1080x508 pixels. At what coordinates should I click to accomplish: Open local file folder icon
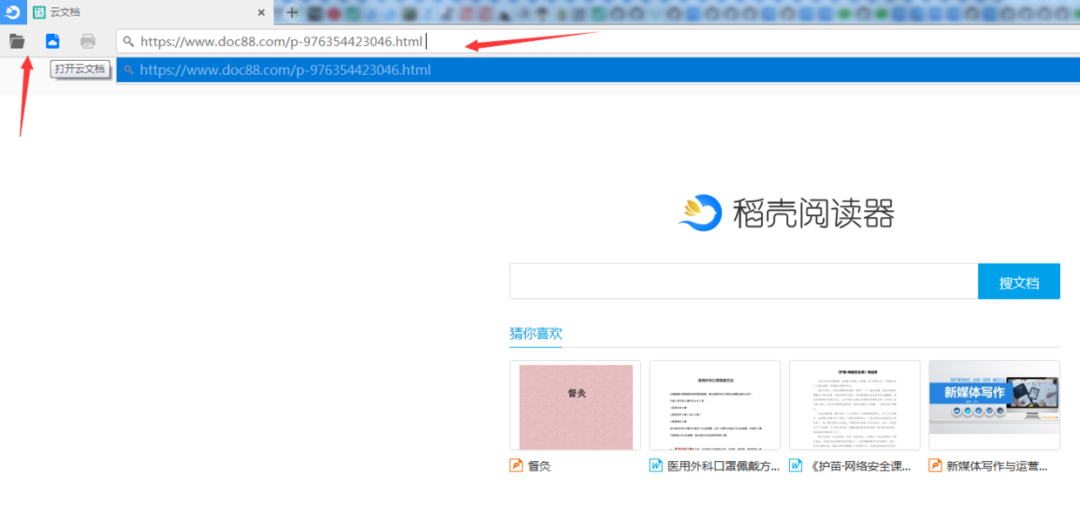(x=17, y=41)
